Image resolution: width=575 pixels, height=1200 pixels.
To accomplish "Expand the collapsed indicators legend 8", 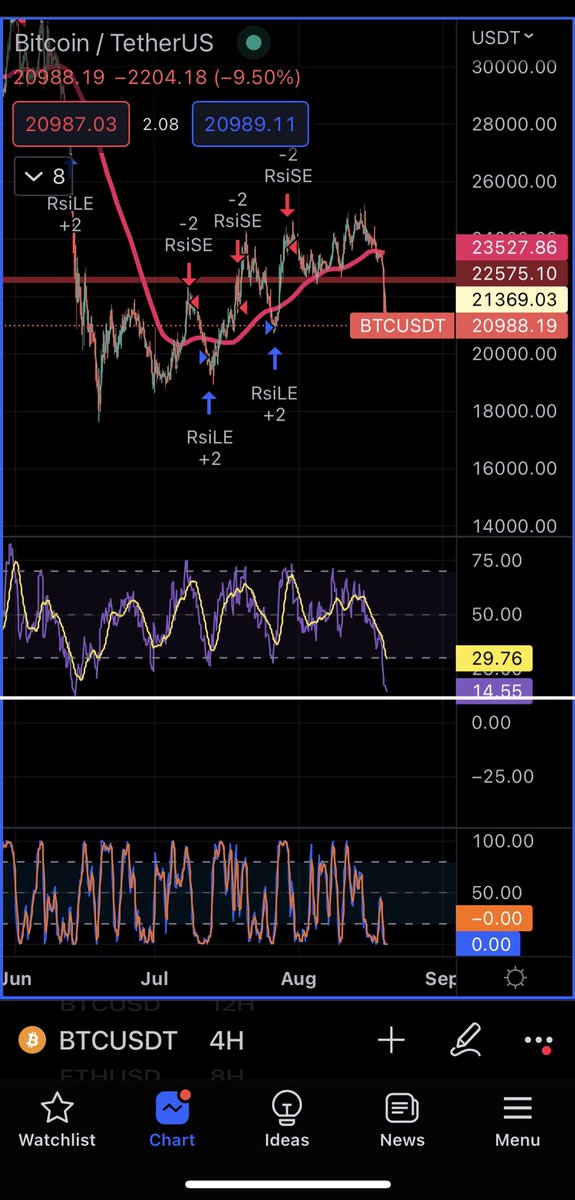I will coord(45,177).
